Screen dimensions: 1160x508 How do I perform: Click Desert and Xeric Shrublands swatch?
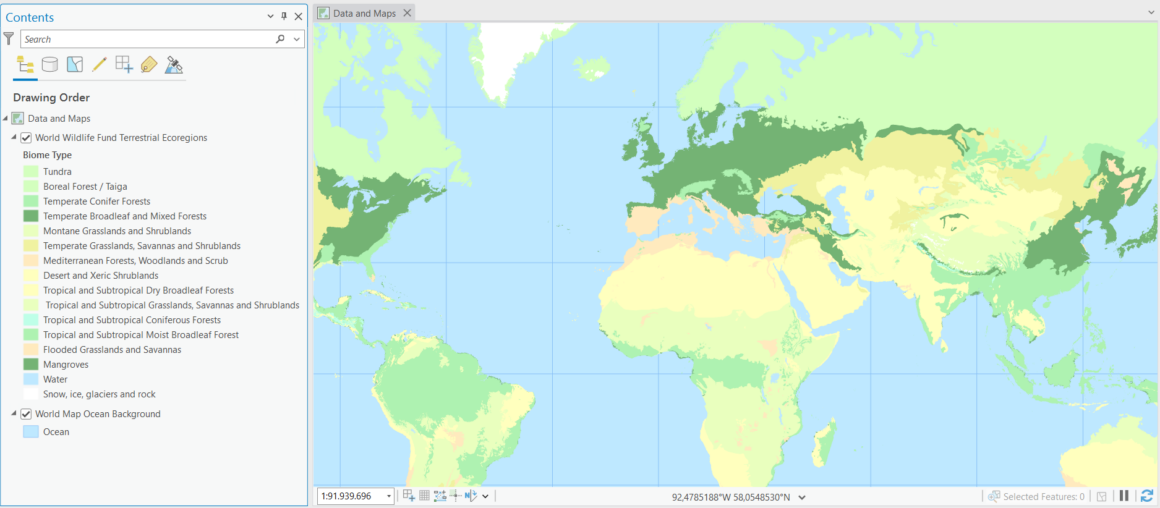(30, 275)
